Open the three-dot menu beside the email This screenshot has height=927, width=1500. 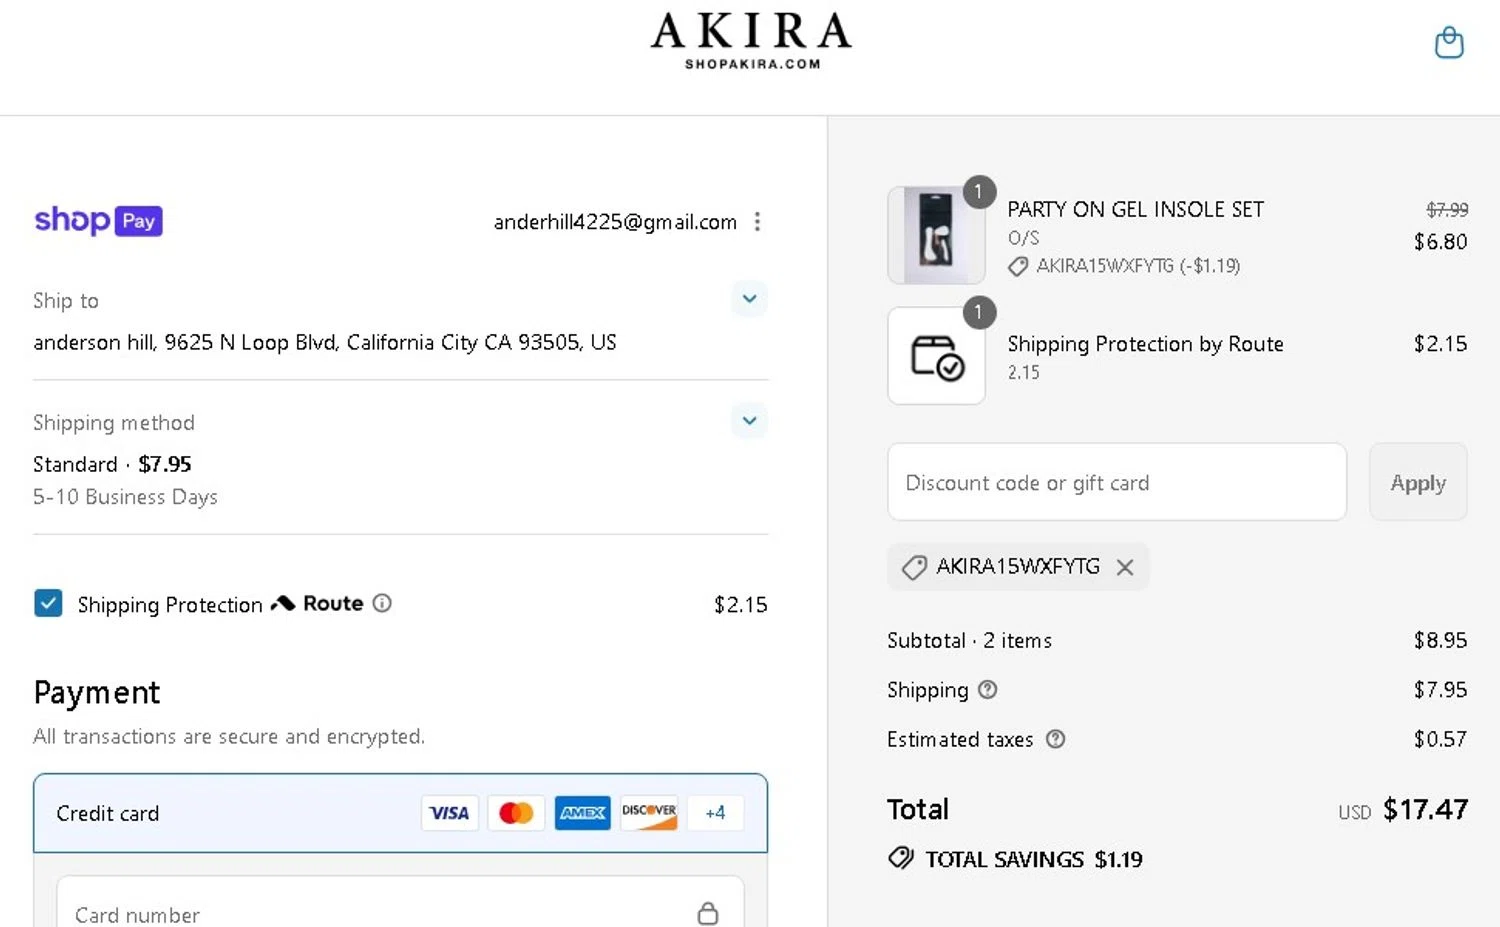coord(757,222)
